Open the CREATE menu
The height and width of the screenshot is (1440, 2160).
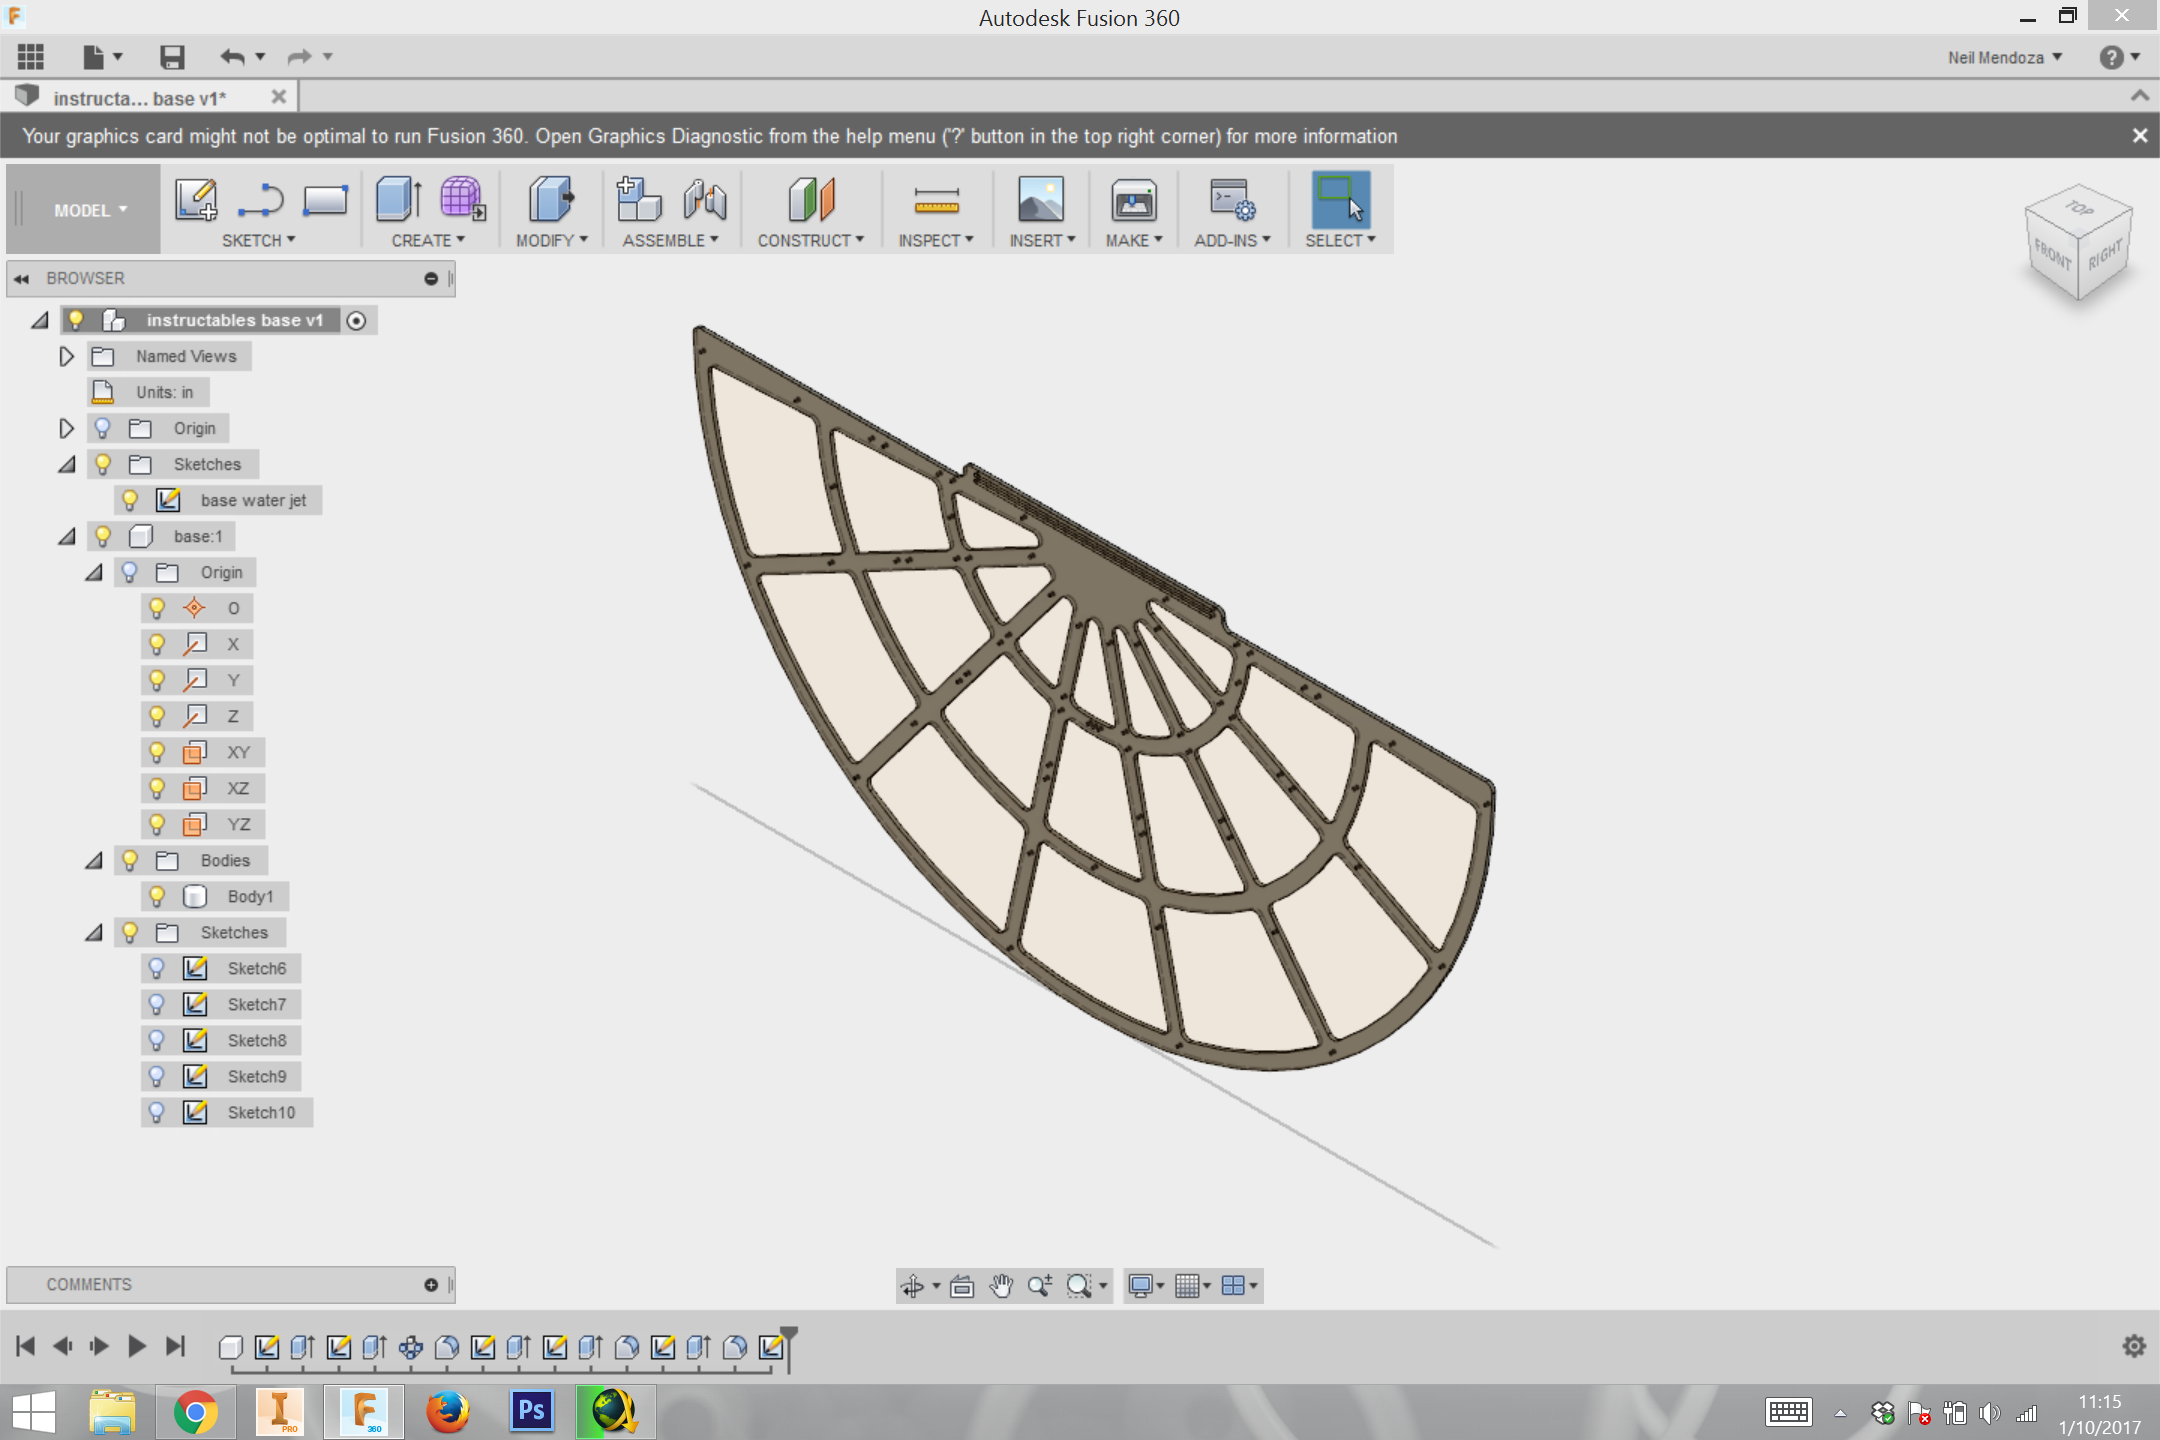tap(428, 240)
